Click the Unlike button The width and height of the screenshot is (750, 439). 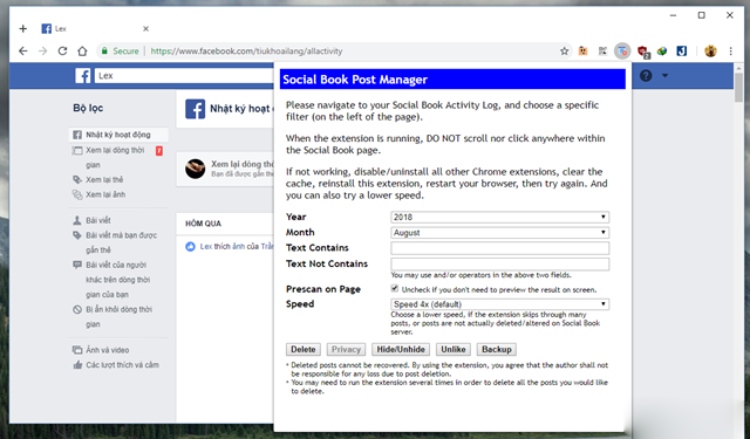[453, 350]
